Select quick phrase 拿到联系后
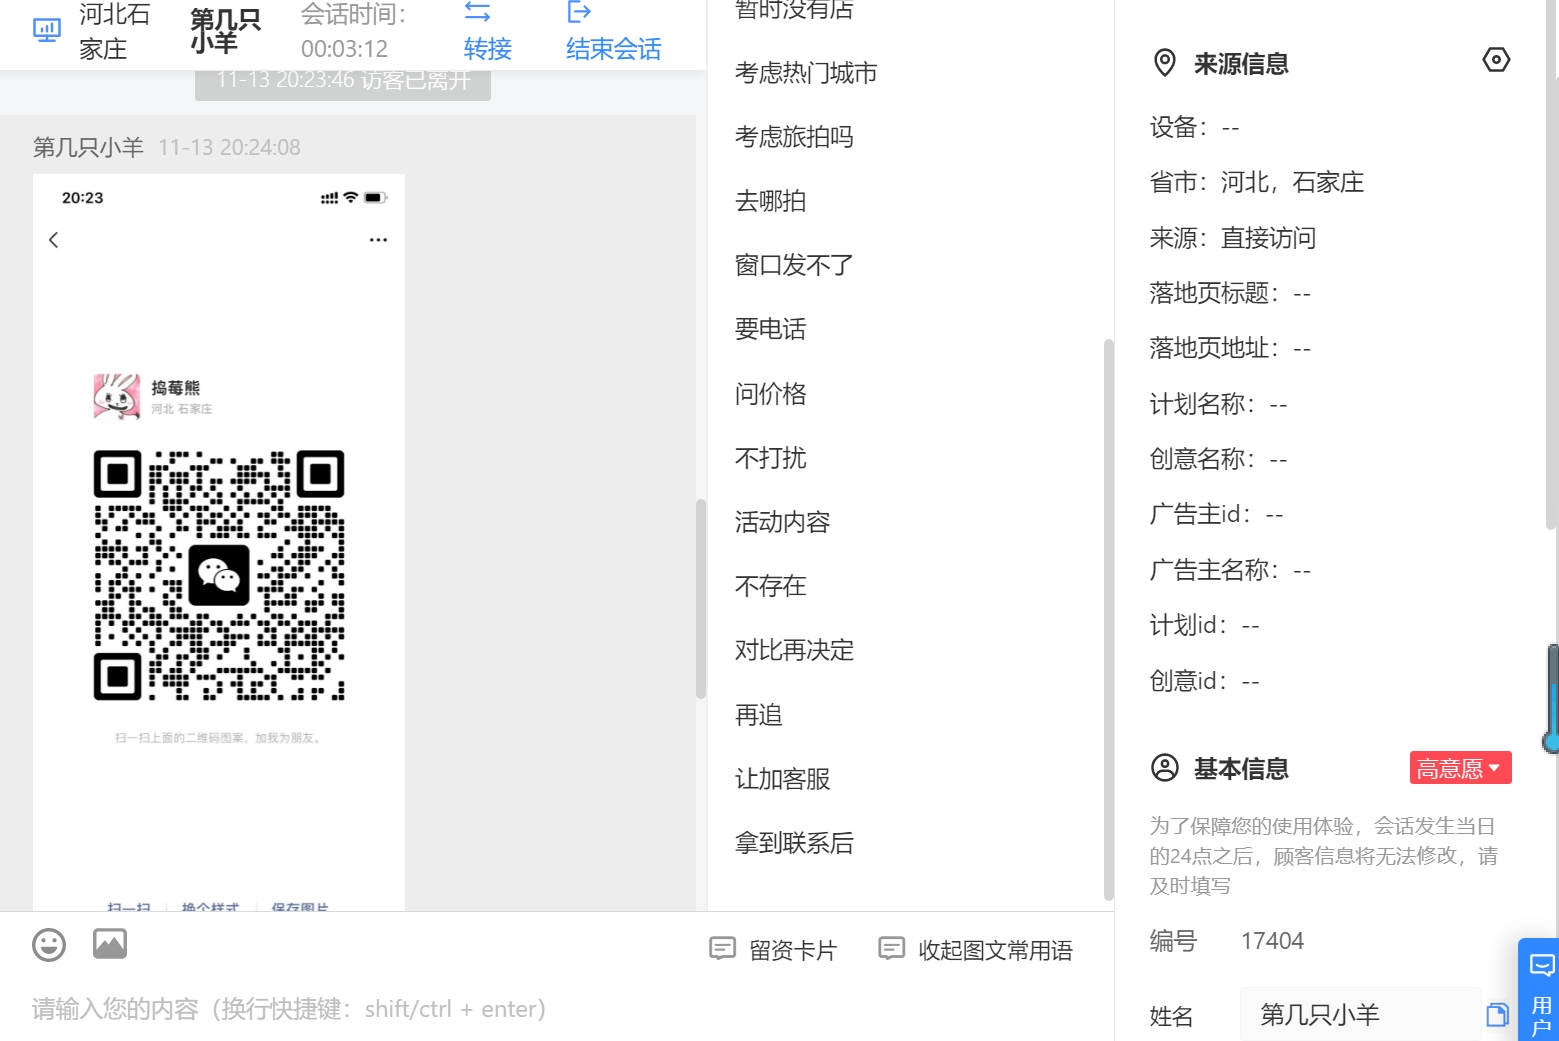 coord(794,843)
